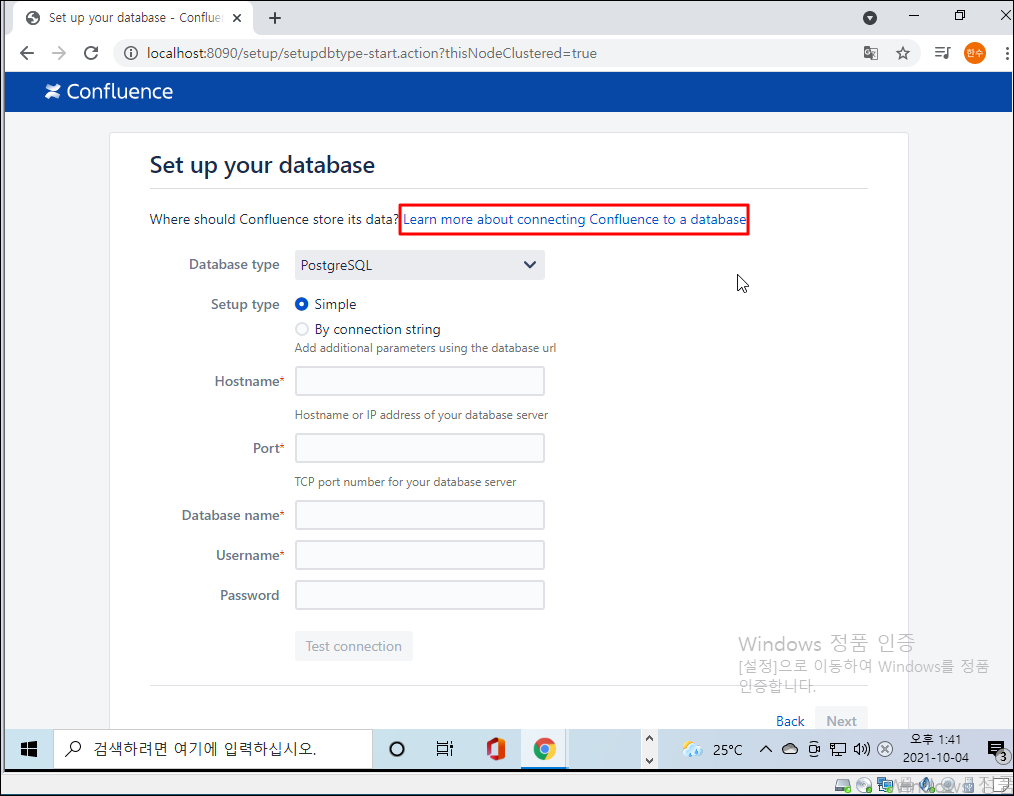Click the browser back arrow
The height and width of the screenshot is (796, 1014).
click(x=27, y=53)
